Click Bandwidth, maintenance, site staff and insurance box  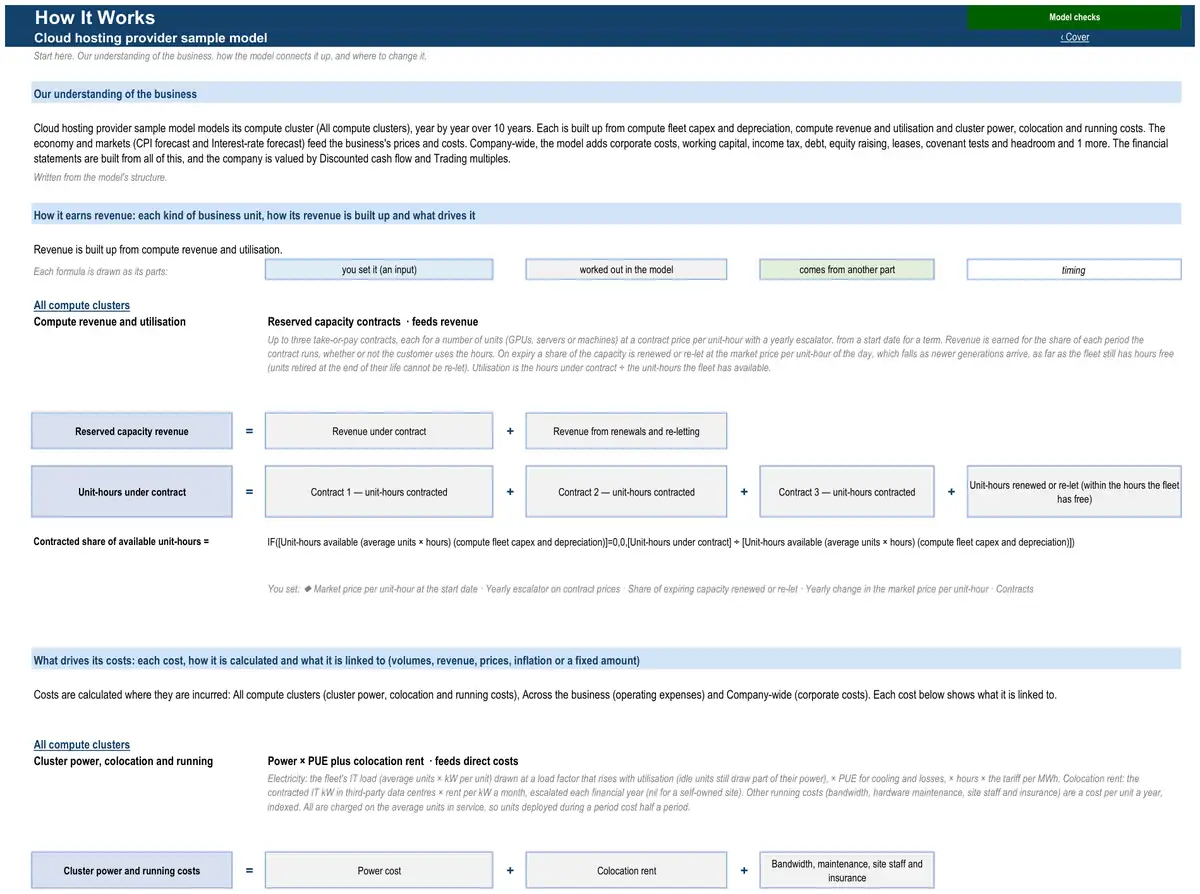847,870
